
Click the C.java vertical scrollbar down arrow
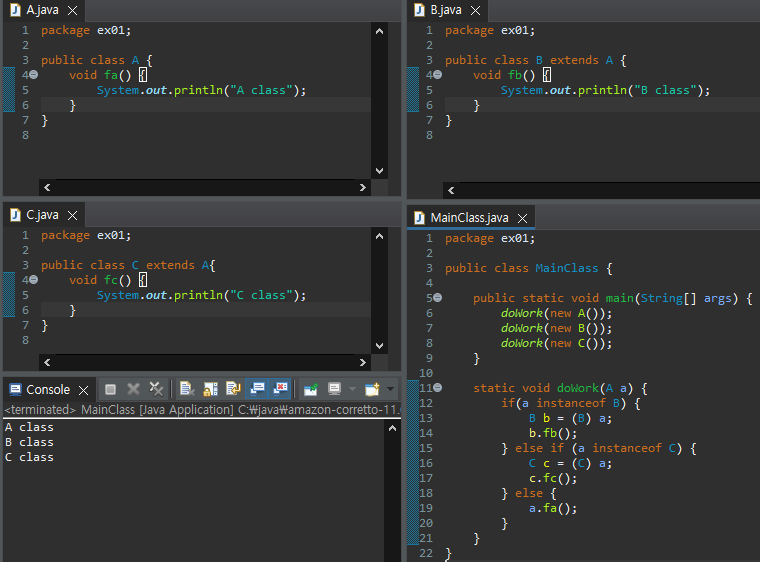(380, 346)
